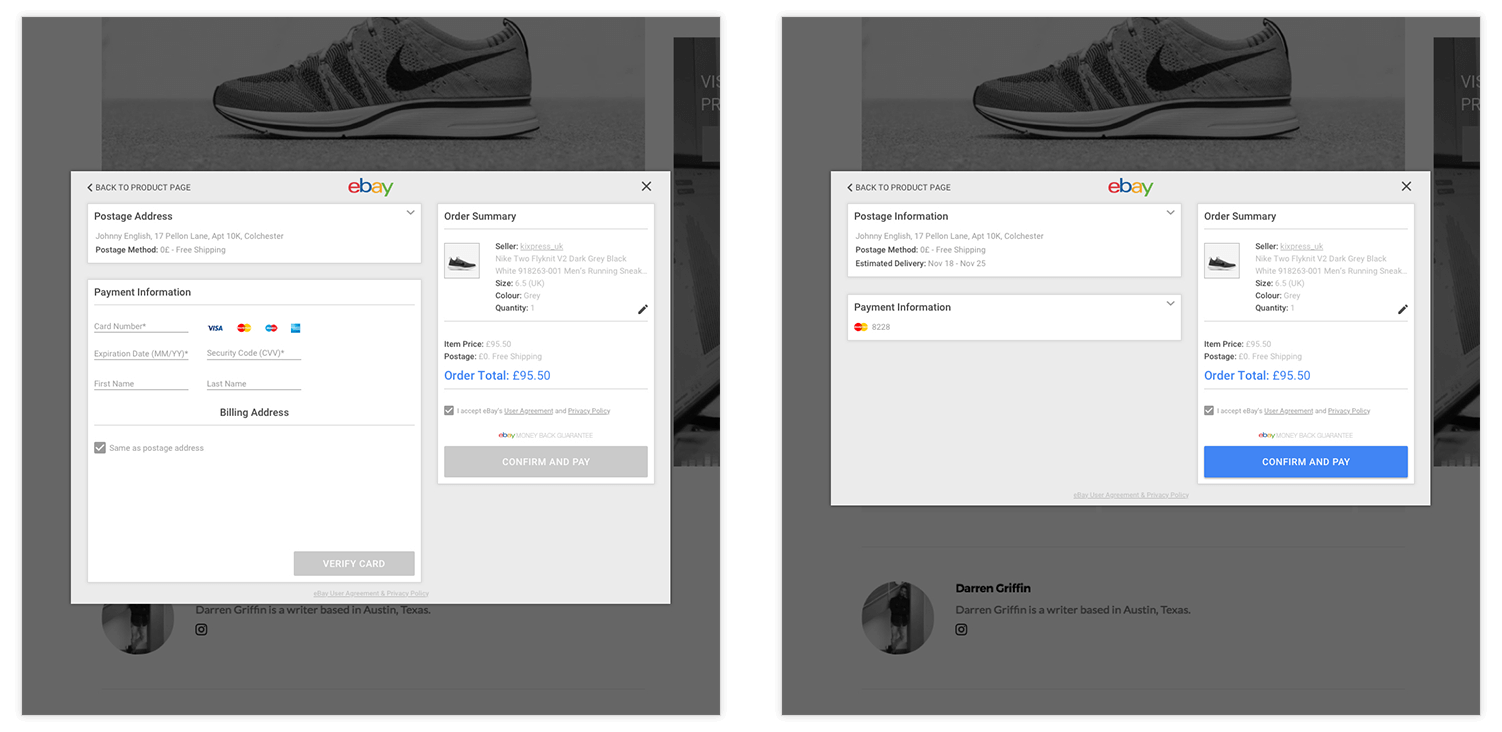The width and height of the screenshot is (1502, 732).
Task: Go back to product page from left checkout
Action: pos(139,187)
